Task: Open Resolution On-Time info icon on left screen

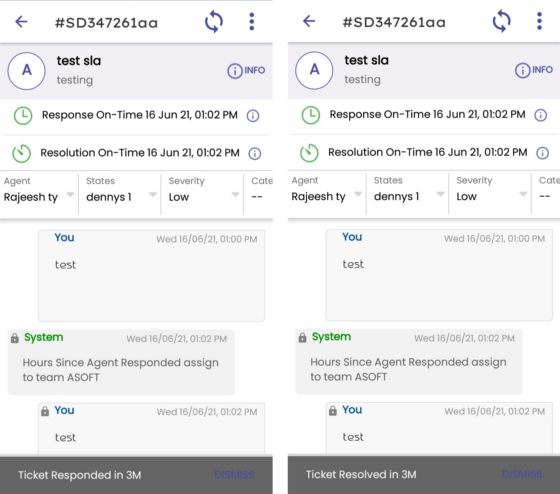Action: [255, 154]
